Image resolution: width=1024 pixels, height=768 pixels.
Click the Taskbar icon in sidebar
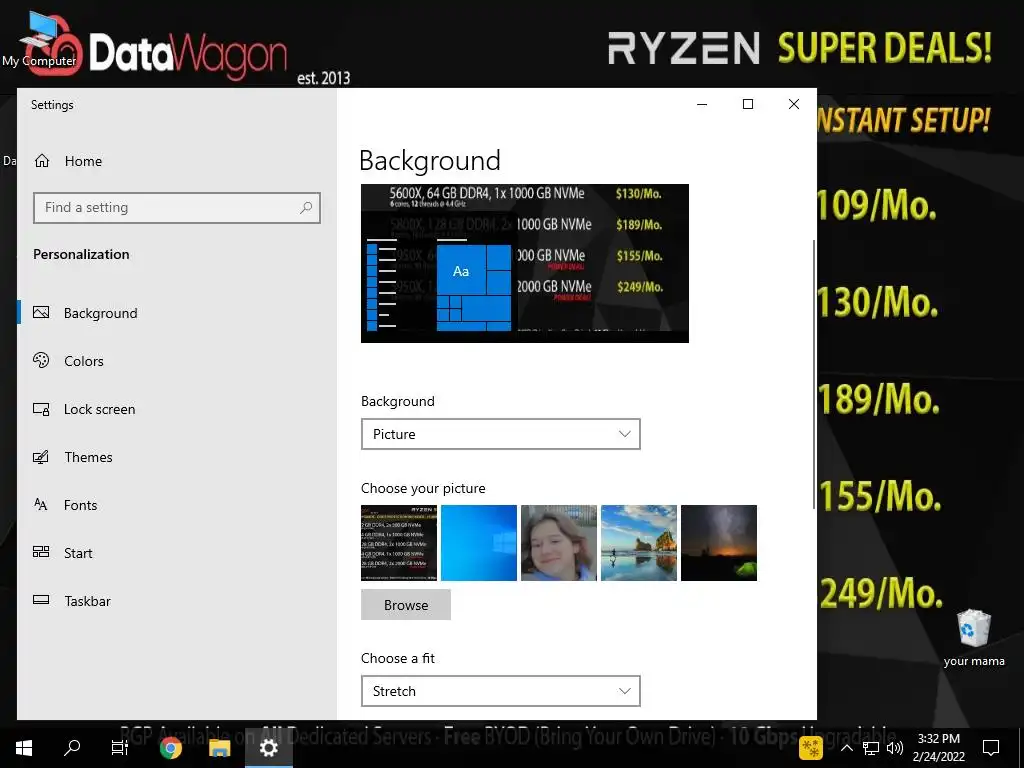coord(41,600)
